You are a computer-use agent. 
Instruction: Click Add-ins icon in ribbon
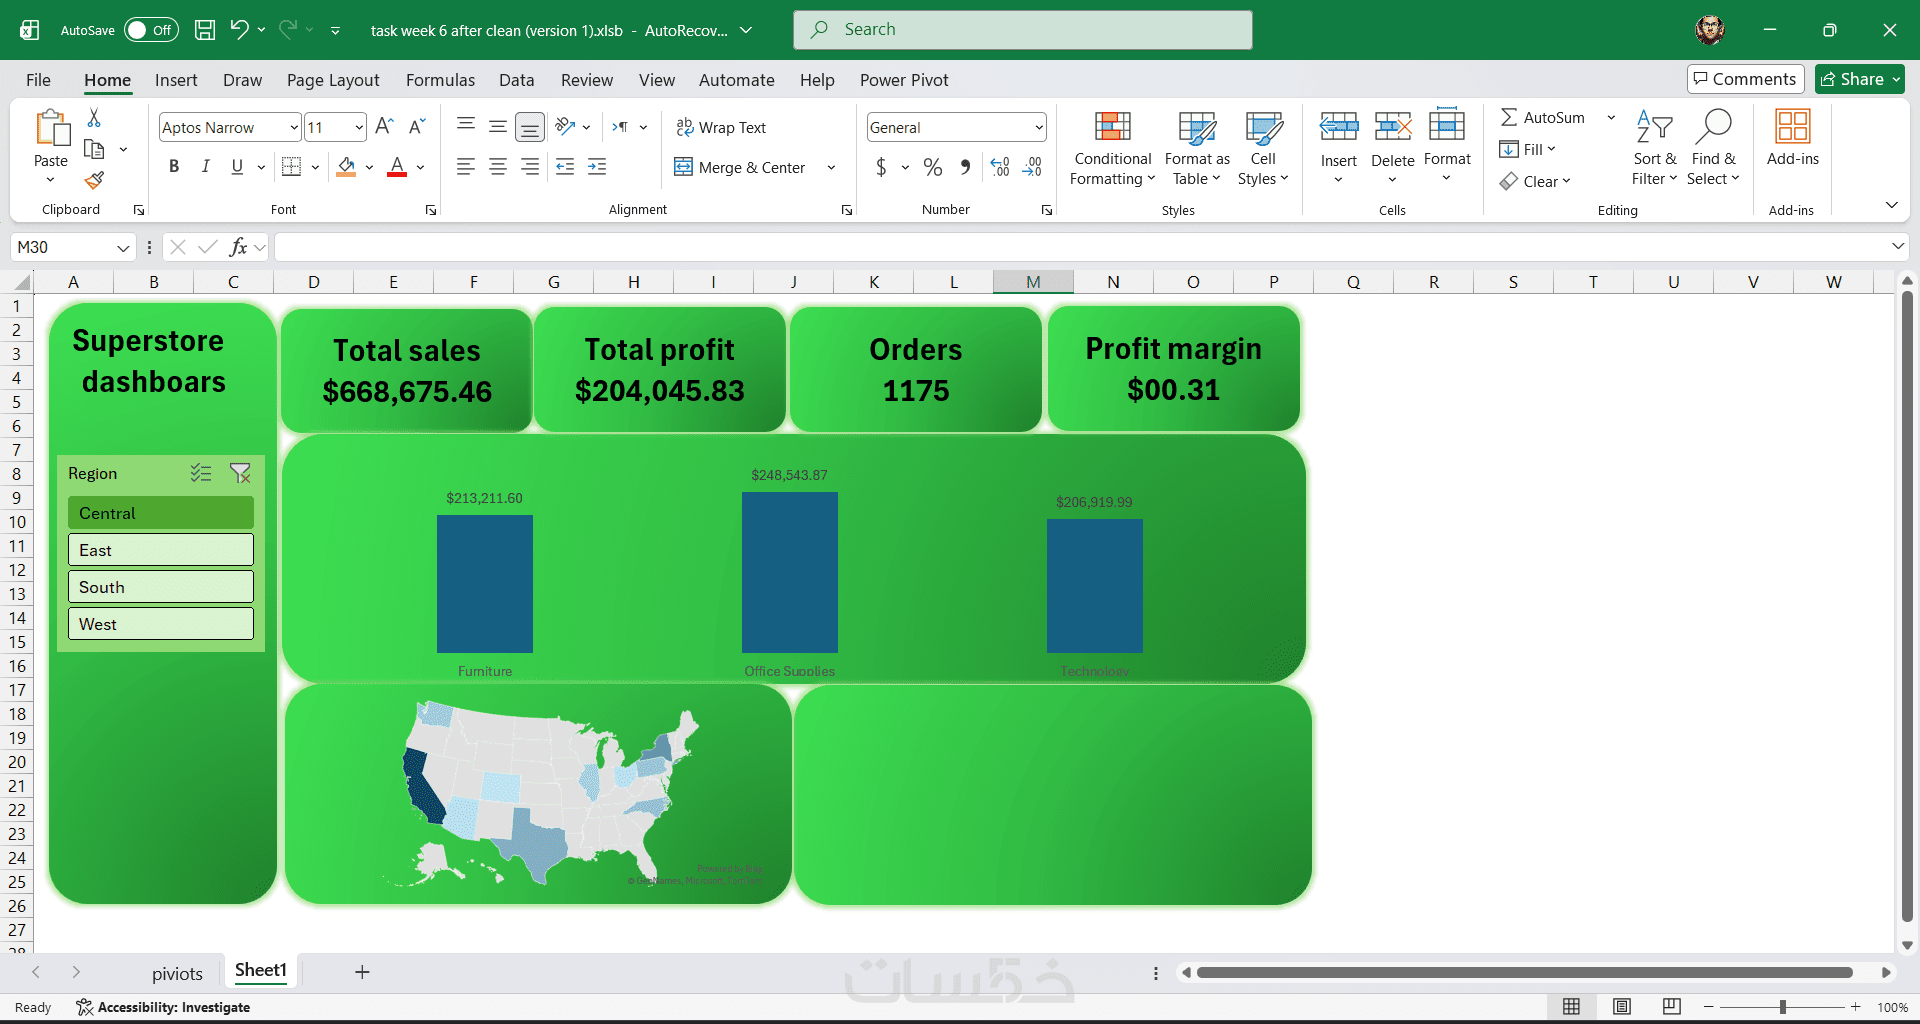(x=1793, y=127)
